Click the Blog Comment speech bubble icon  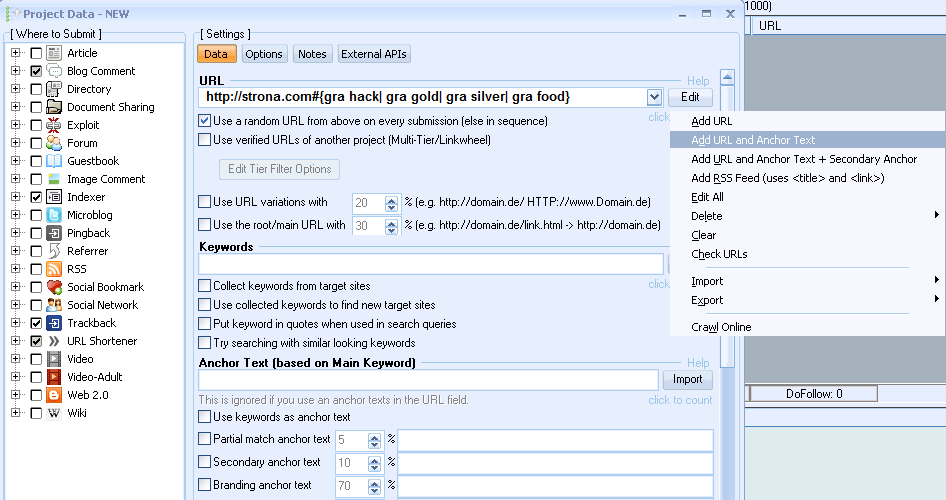click(x=54, y=71)
